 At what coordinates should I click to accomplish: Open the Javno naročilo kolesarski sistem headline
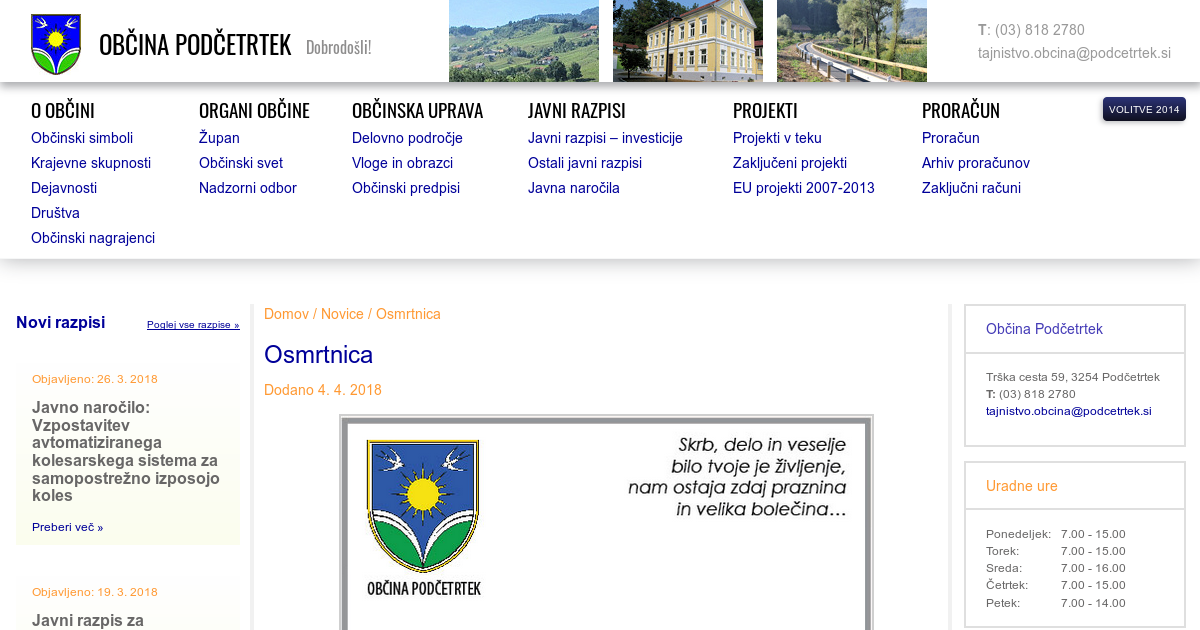[125, 451]
